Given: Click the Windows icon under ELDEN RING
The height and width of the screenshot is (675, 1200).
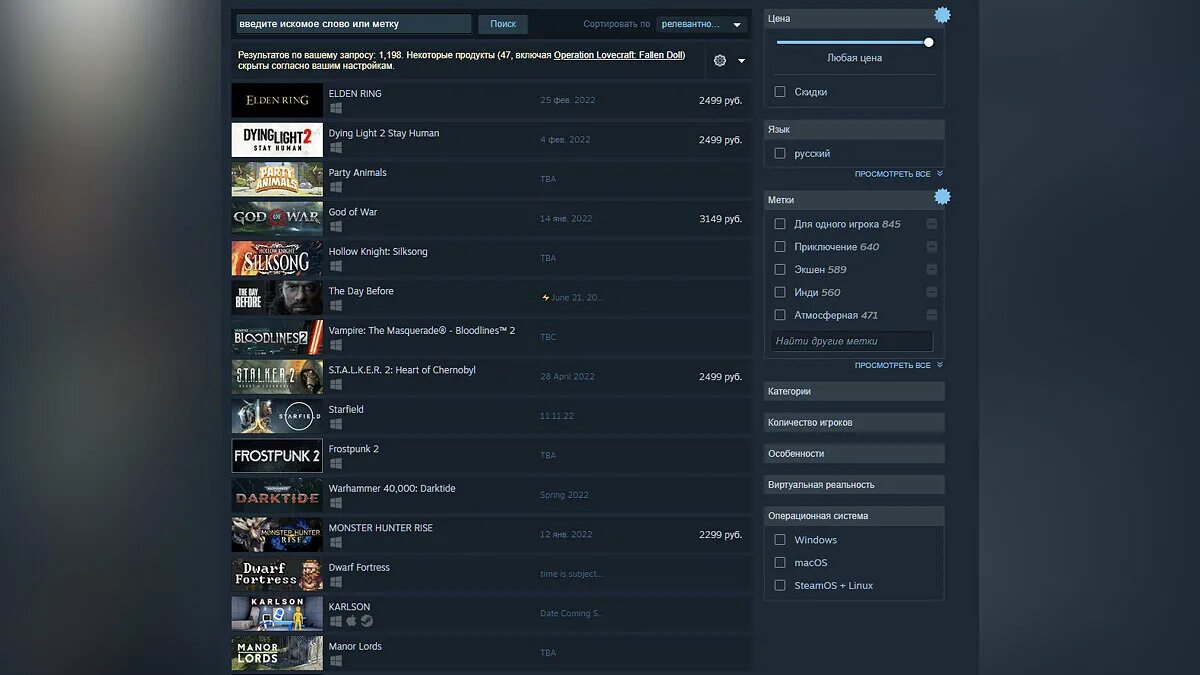Looking at the screenshot, I should point(336,108).
